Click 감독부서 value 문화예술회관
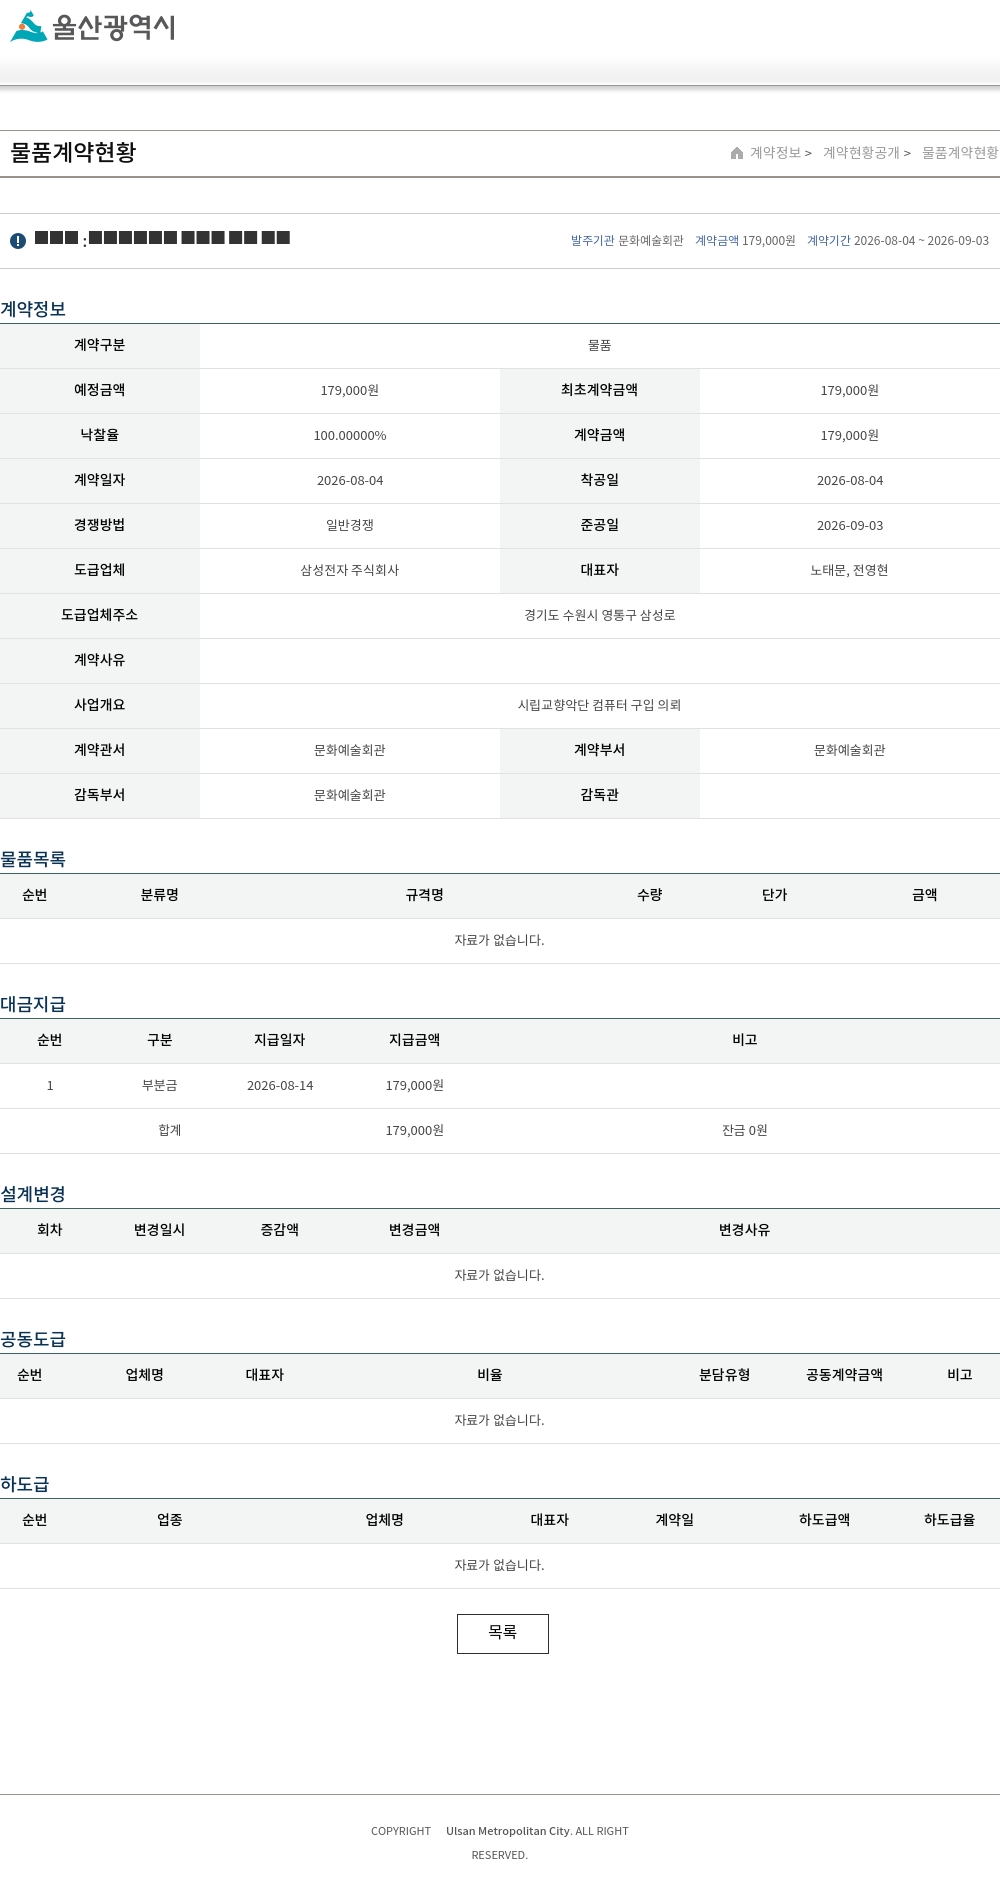Image resolution: width=1000 pixels, height=1895 pixels. [350, 796]
